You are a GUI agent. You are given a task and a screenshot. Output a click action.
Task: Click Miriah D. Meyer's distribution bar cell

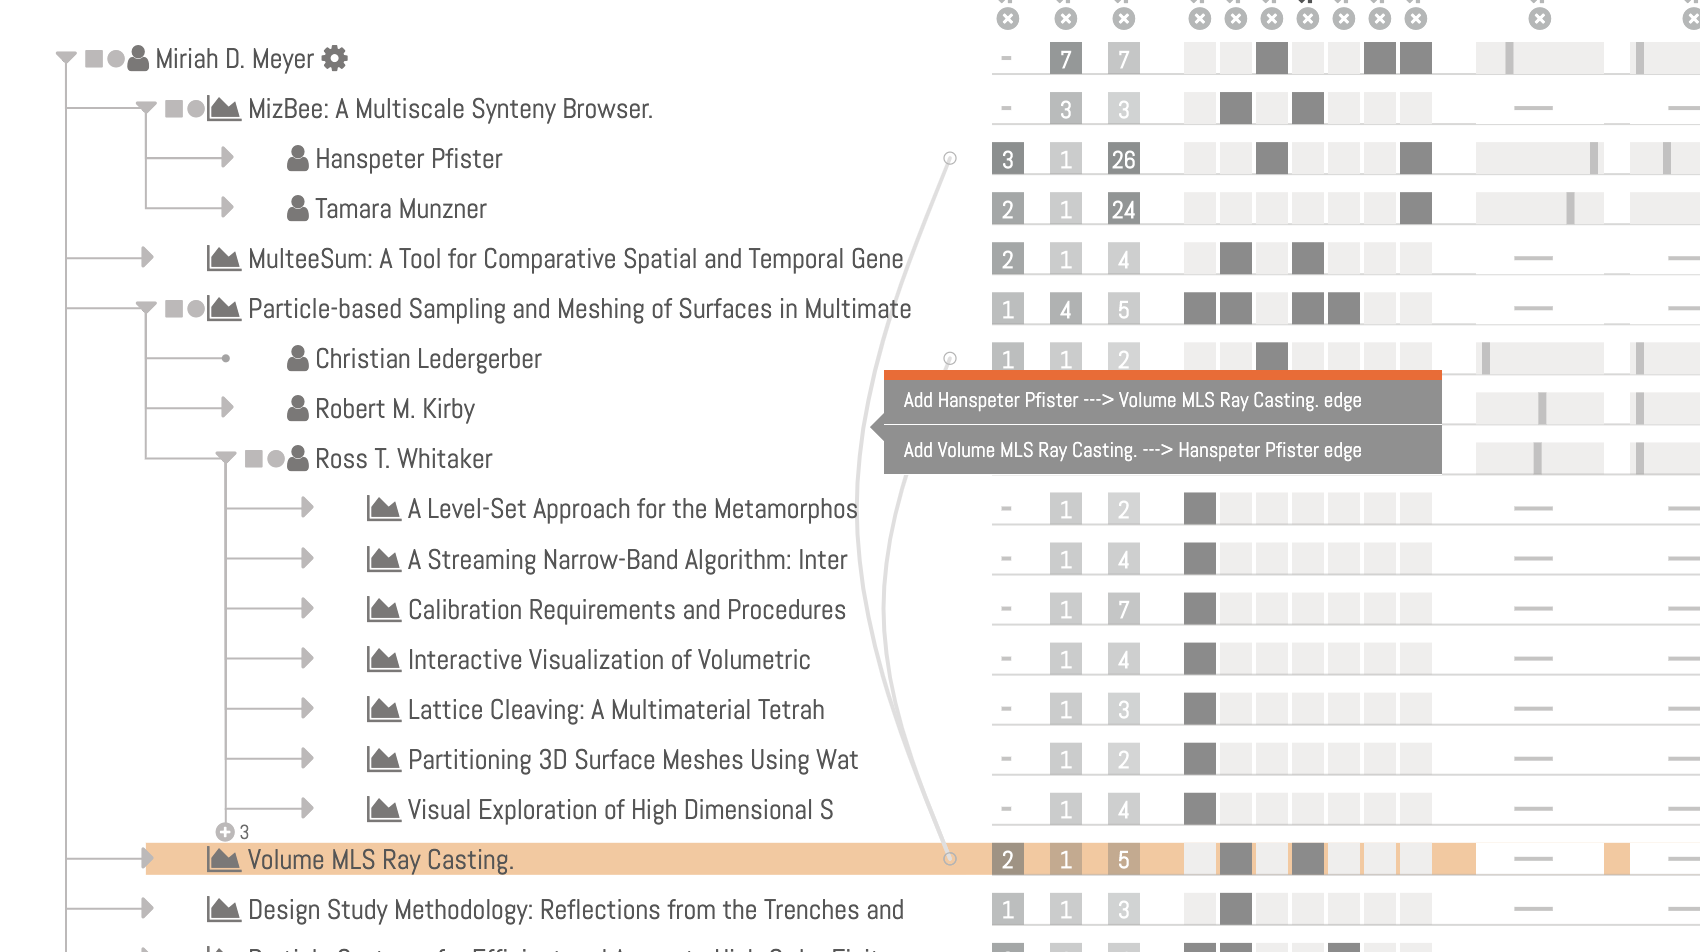(1540, 58)
